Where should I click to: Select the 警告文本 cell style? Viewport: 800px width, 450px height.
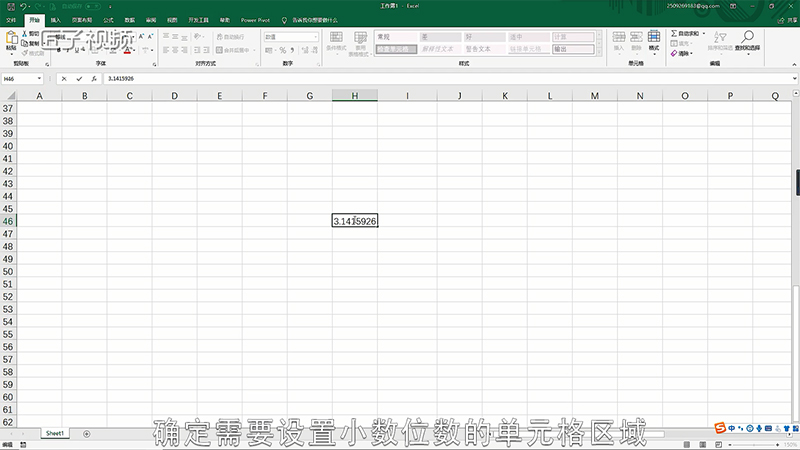(484, 49)
